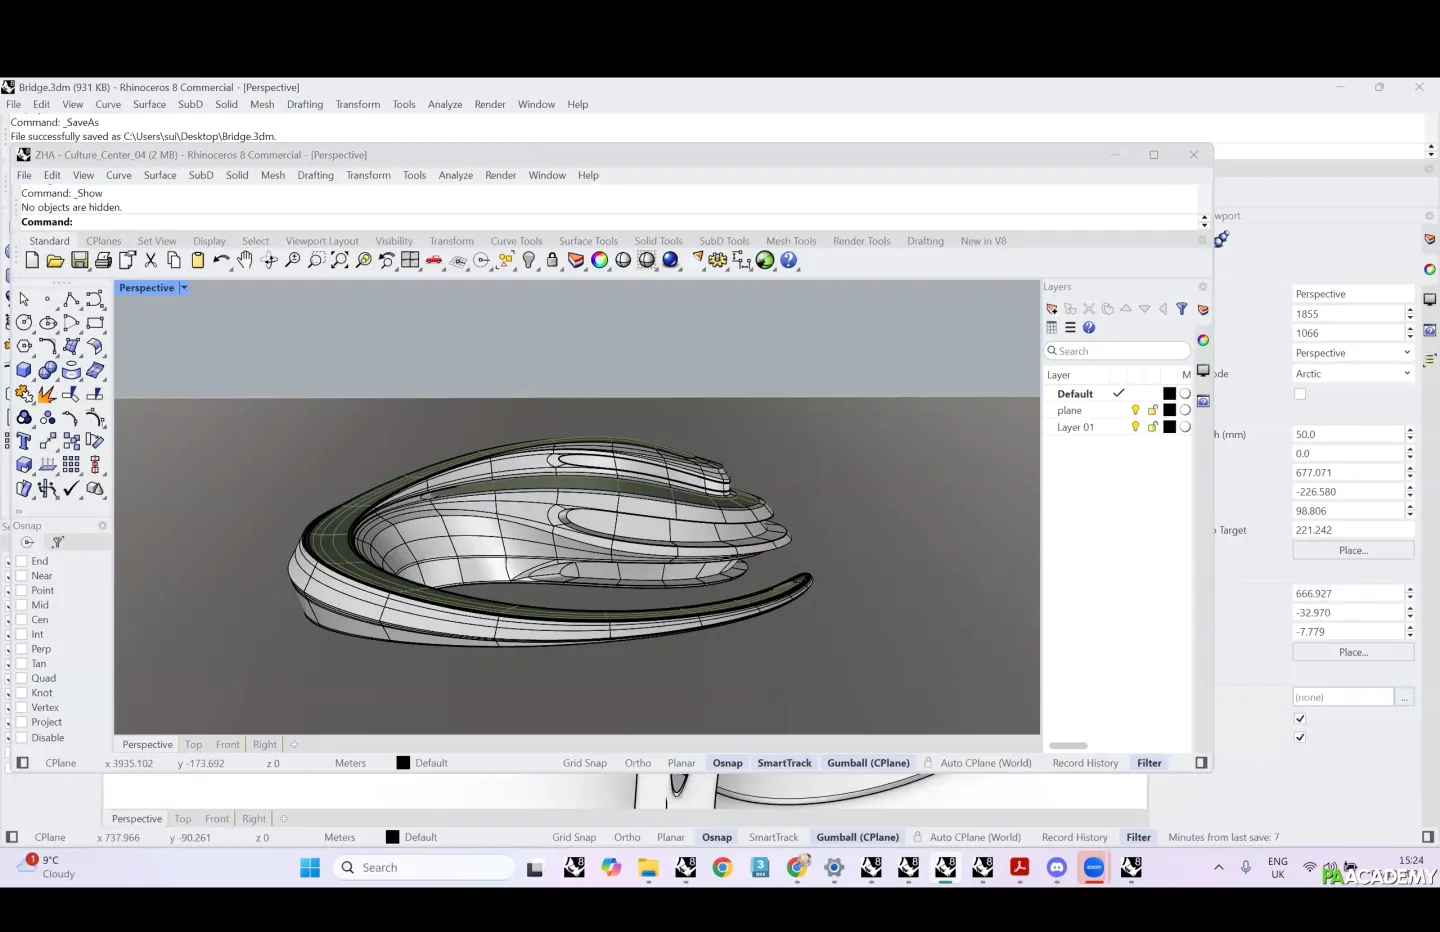Check the Mid object snap
This screenshot has height=932, width=1440.
click(21, 605)
